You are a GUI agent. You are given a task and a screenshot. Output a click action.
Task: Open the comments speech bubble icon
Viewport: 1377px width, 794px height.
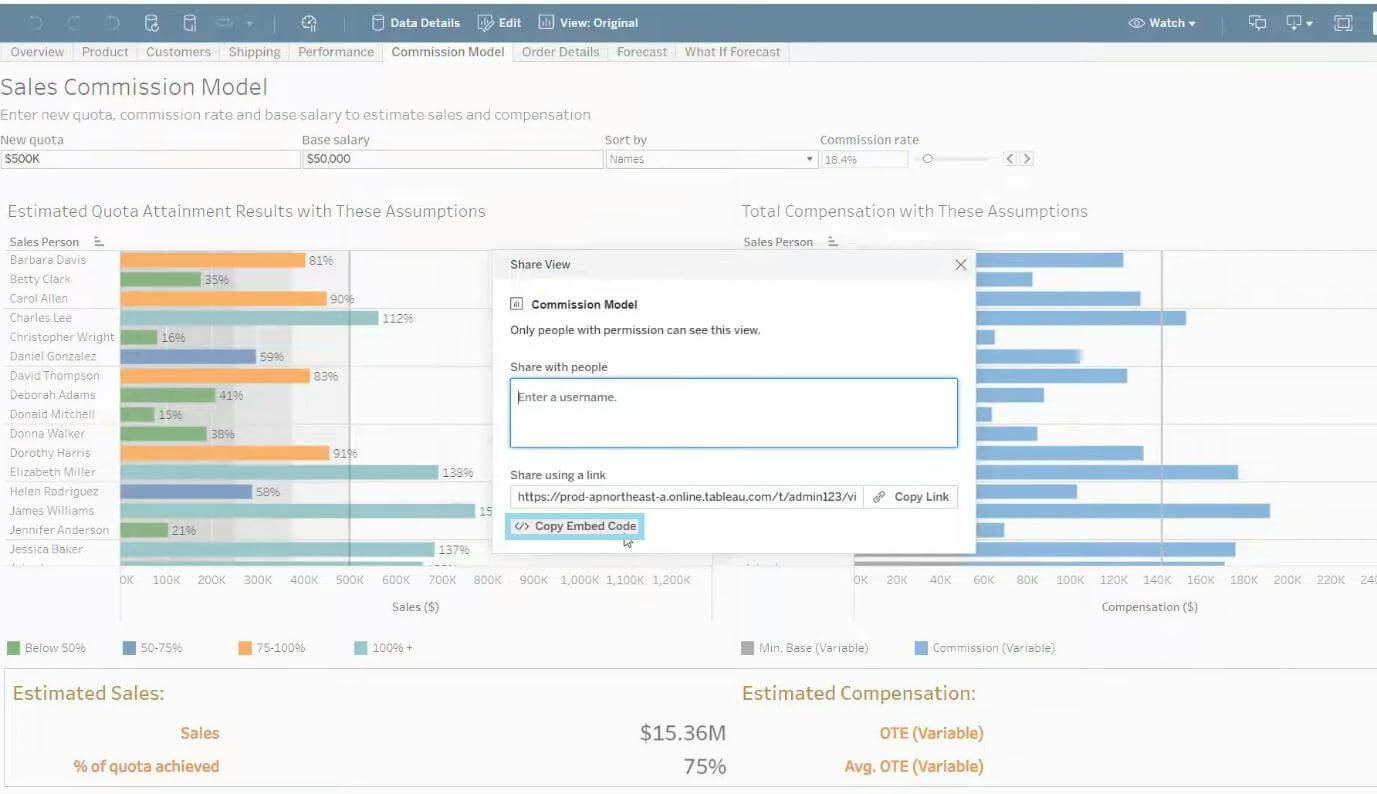[x=1258, y=23]
